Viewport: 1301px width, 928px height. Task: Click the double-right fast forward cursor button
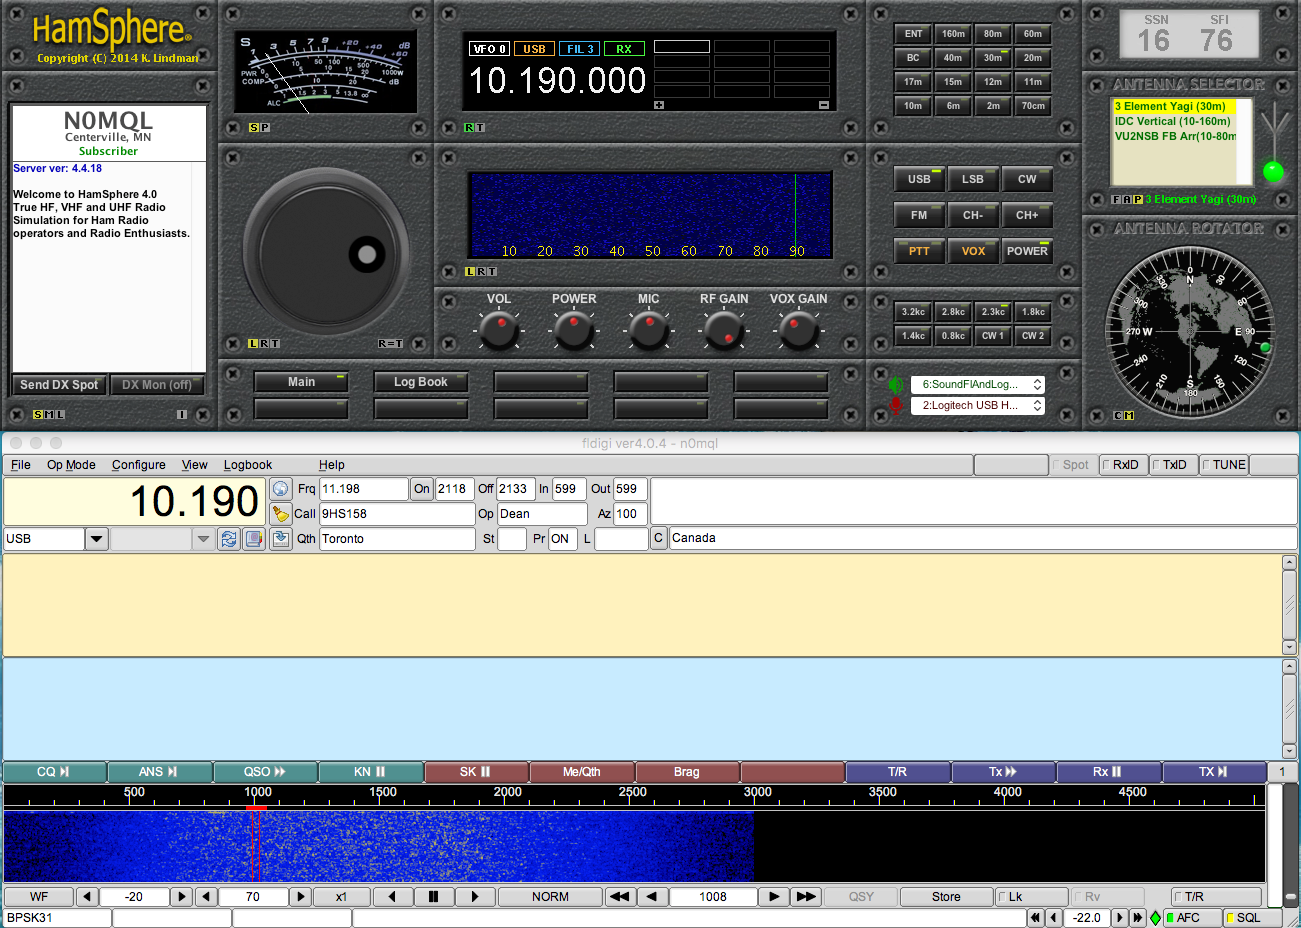click(x=806, y=897)
